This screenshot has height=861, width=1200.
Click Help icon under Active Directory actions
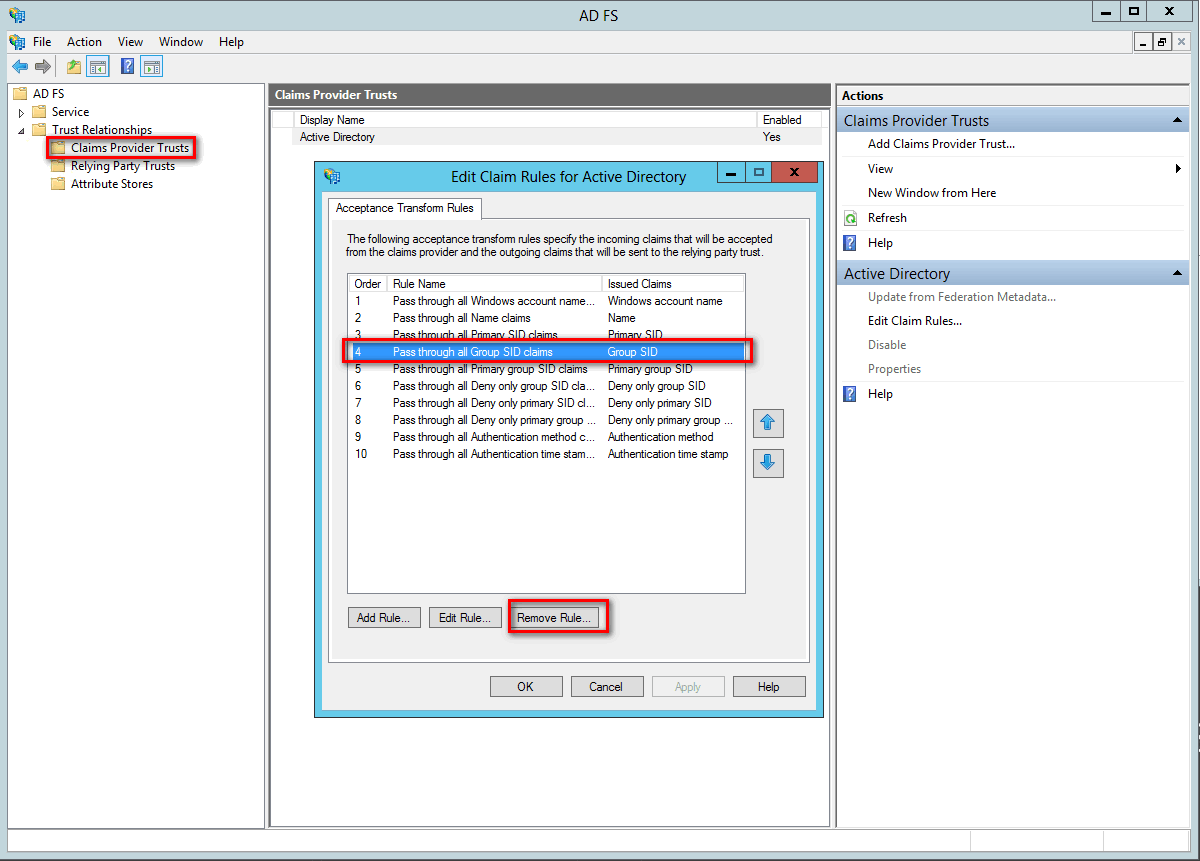coord(851,394)
